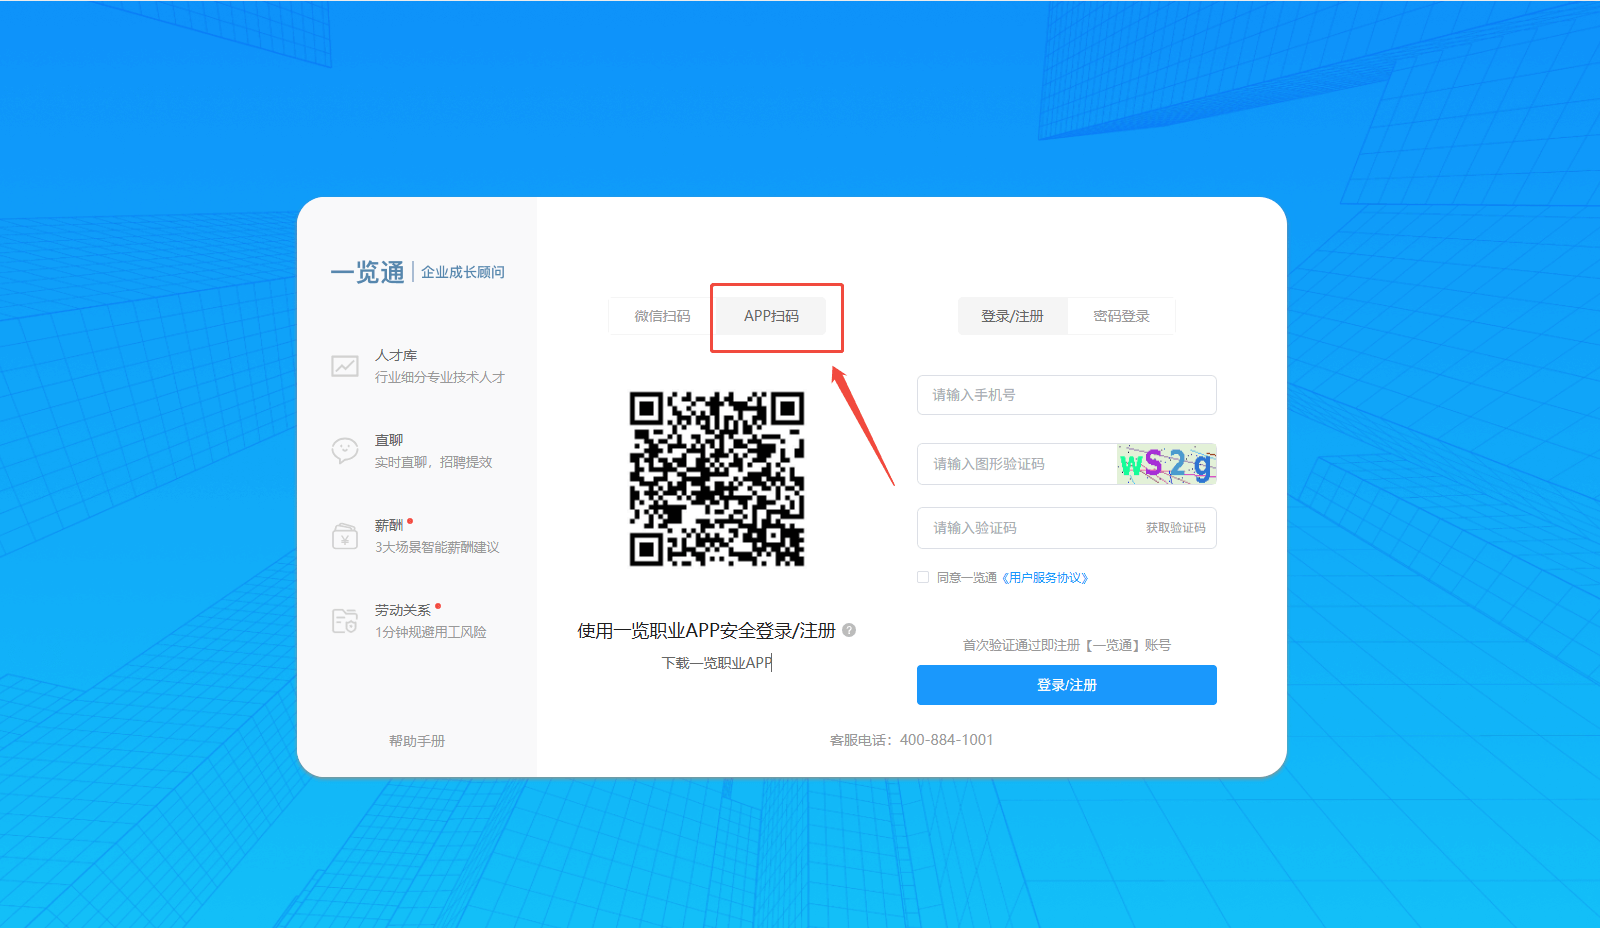Click the 首次验证通过即注册 notice text
The height and width of the screenshot is (928, 1600).
pyautogui.click(x=1067, y=645)
